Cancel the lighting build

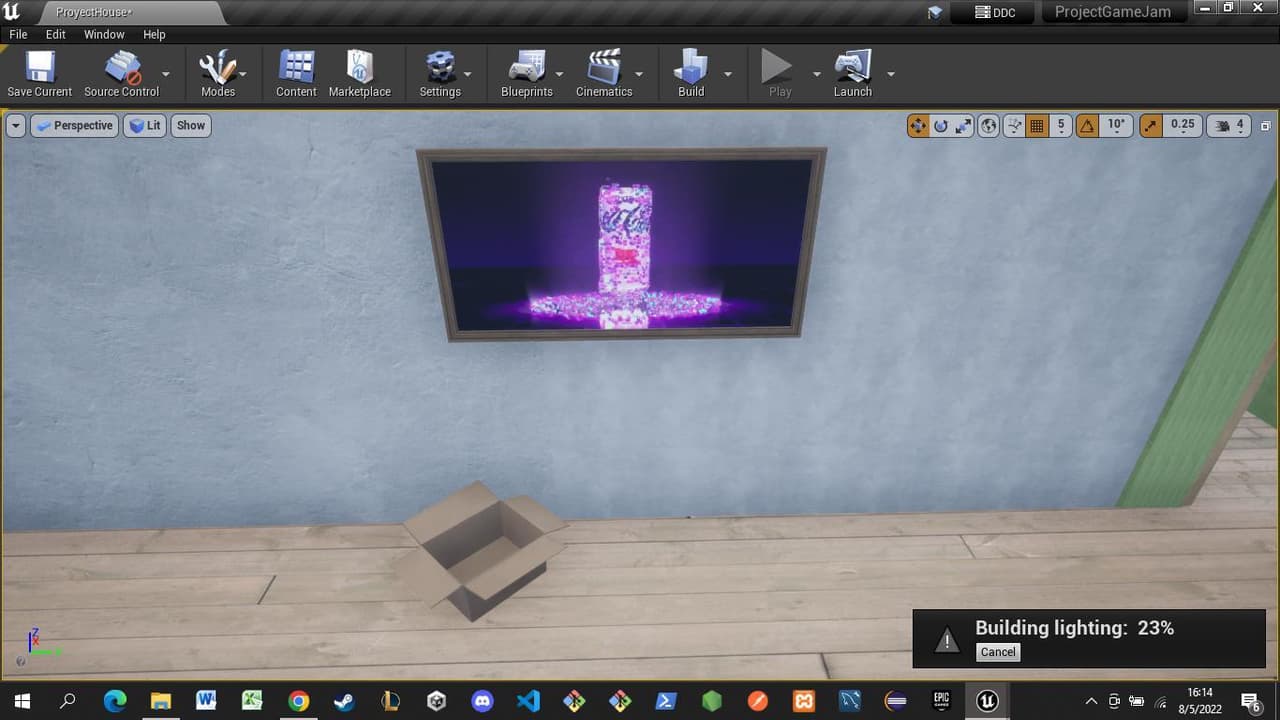pyautogui.click(x=997, y=652)
